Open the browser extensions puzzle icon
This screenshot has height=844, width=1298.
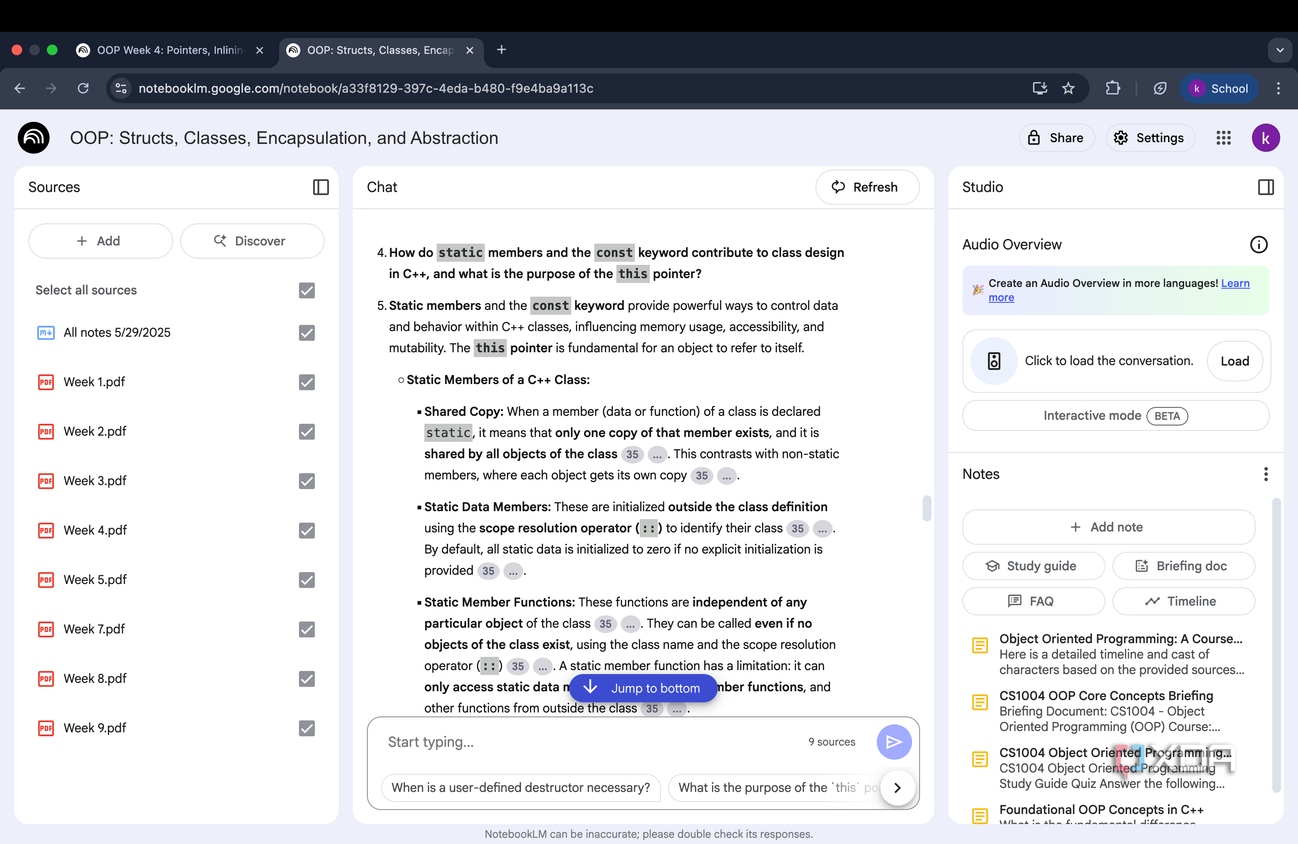pyautogui.click(x=1113, y=88)
